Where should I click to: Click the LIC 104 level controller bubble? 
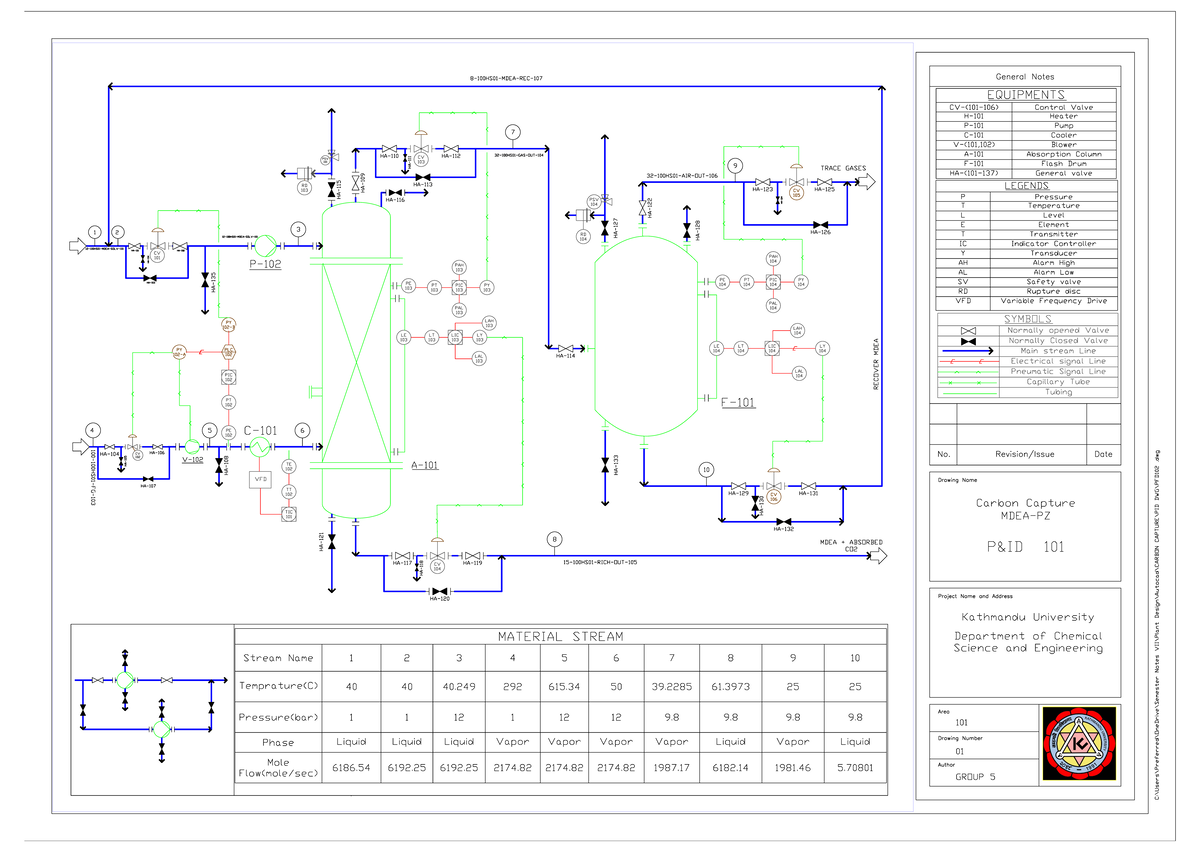point(772,348)
